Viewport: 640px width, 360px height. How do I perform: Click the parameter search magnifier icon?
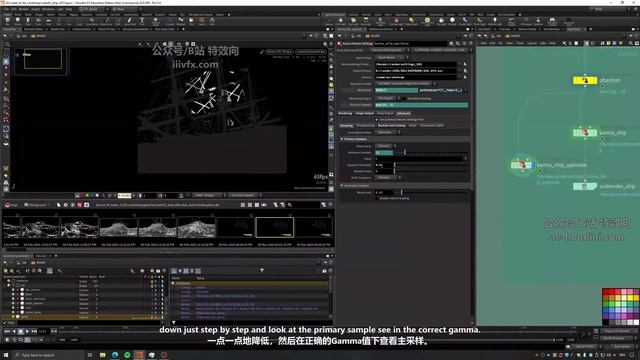458,43
